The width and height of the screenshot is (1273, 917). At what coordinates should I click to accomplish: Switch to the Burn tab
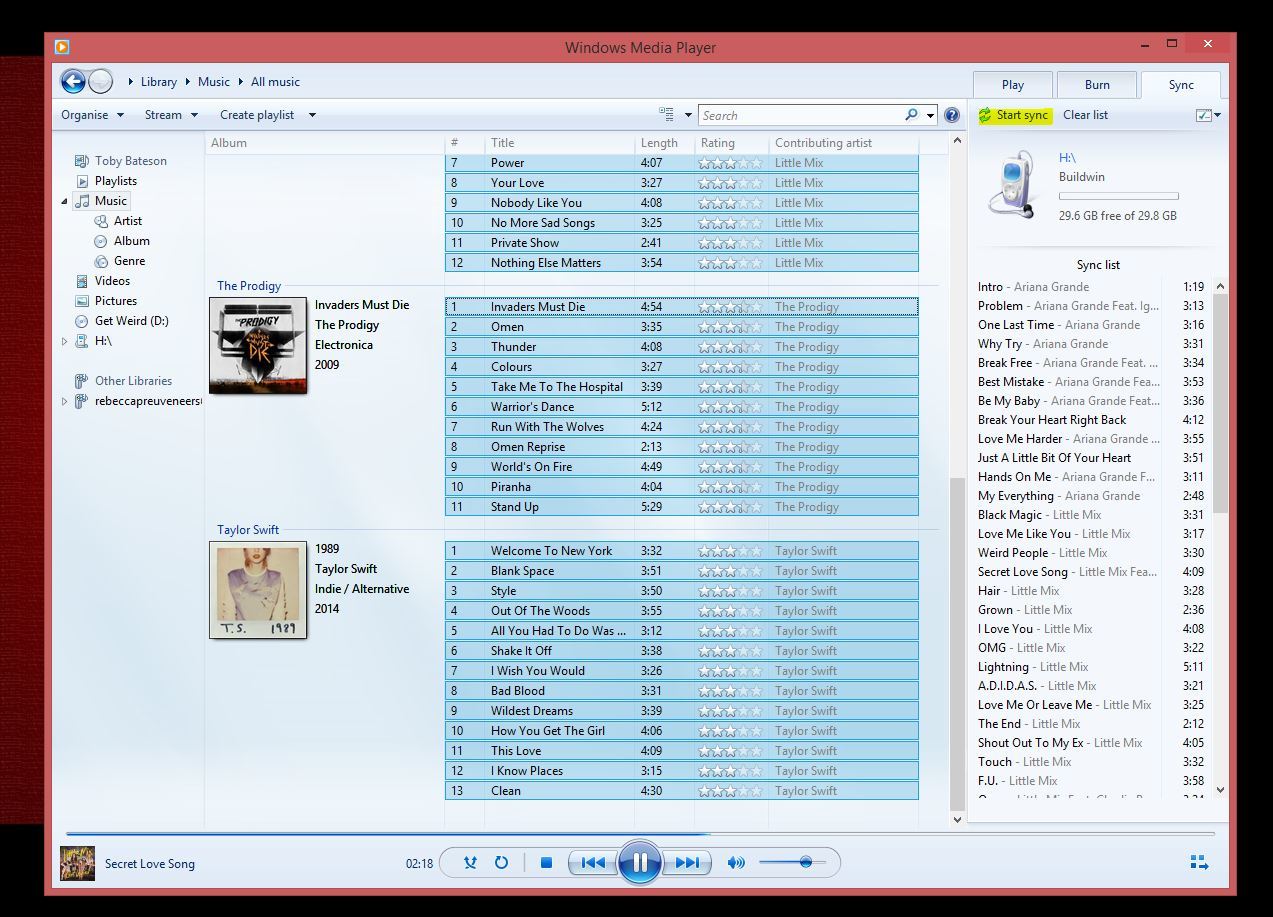pyautogui.click(x=1097, y=85)
